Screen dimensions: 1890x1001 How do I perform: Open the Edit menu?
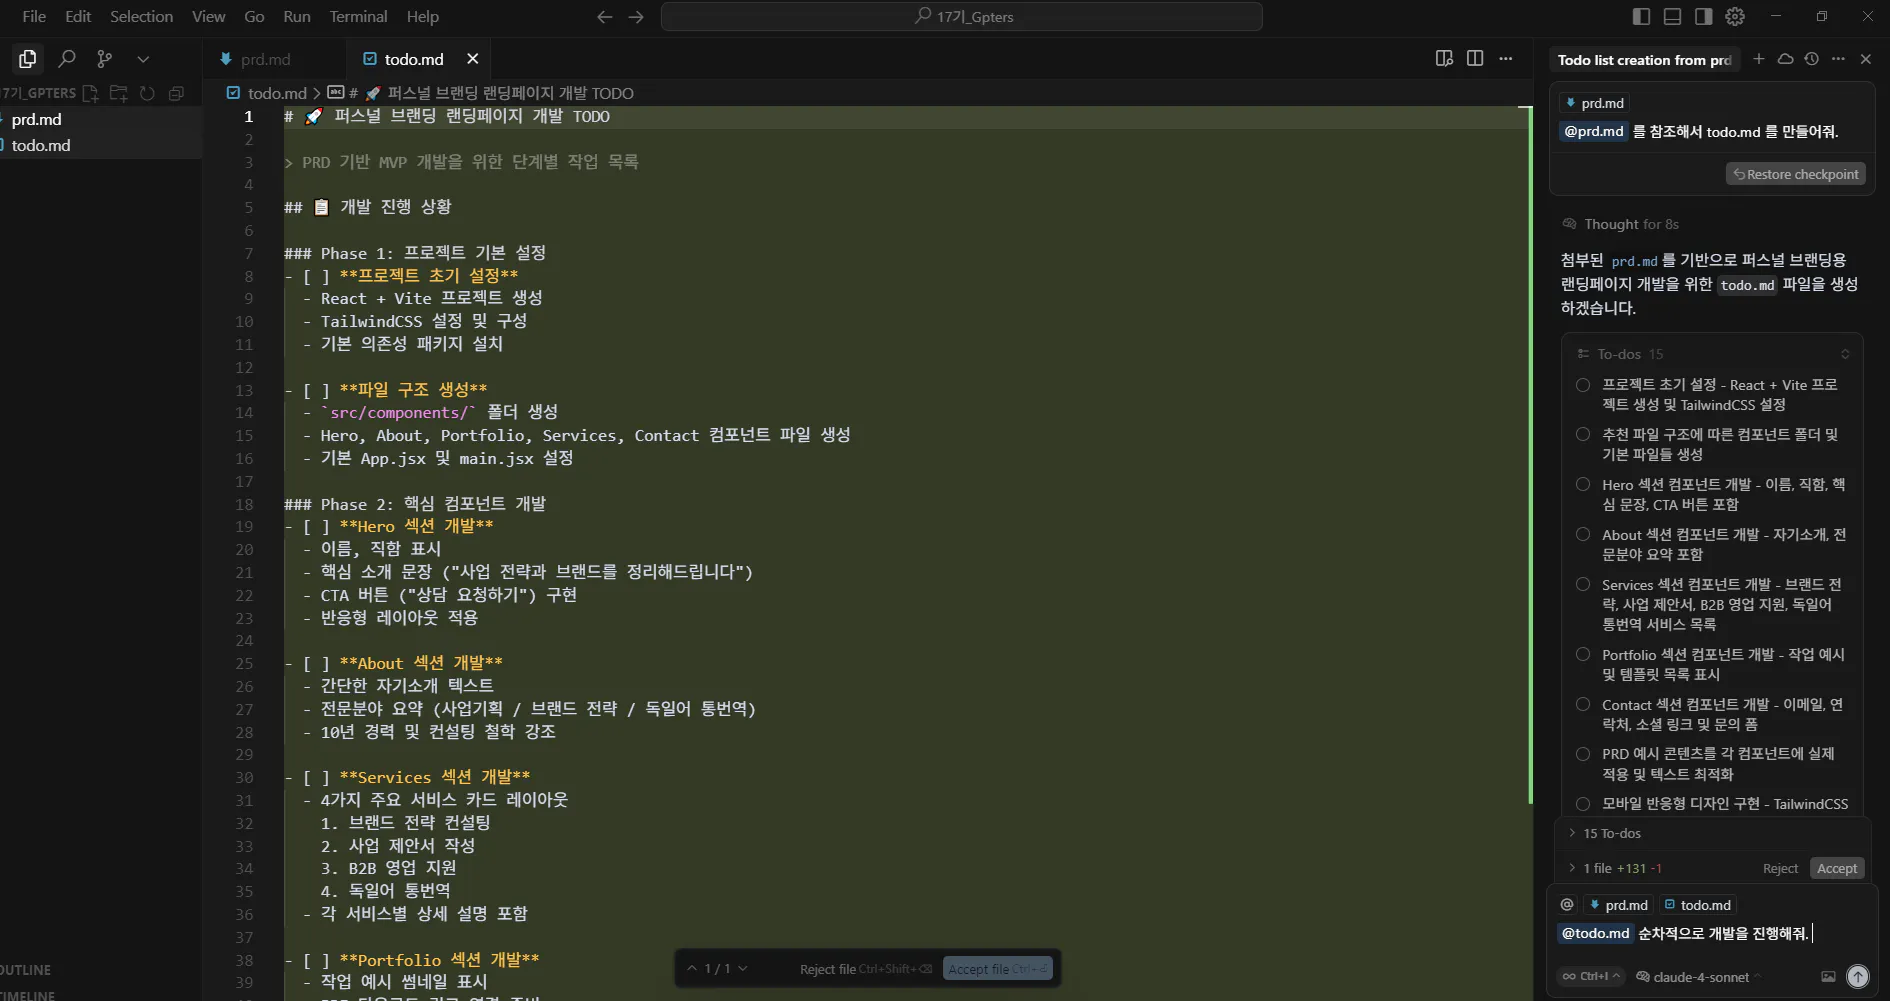click(78, 17)
